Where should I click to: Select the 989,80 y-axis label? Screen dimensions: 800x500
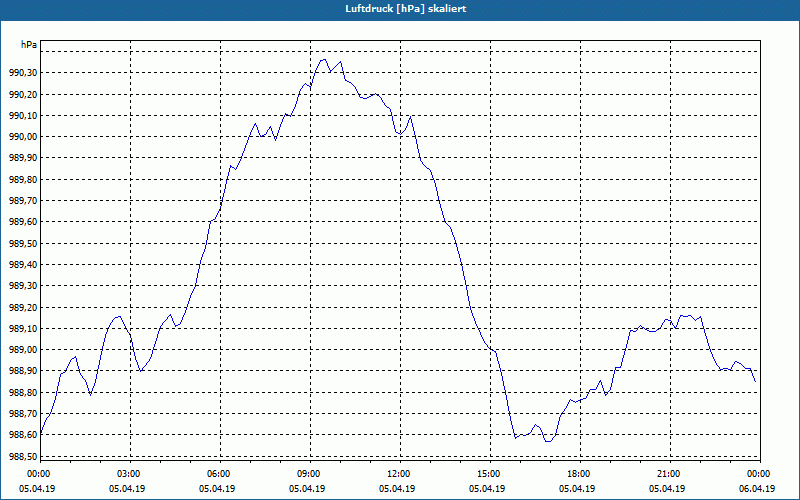(x=23, y=180)
